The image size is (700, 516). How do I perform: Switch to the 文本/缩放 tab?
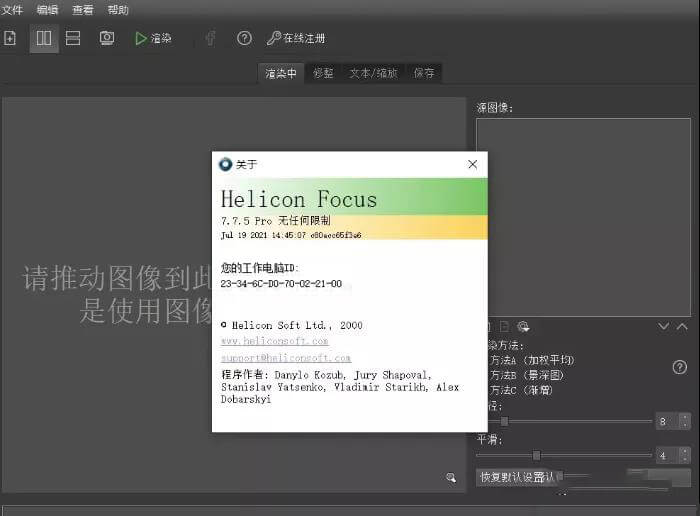(373, 73)
